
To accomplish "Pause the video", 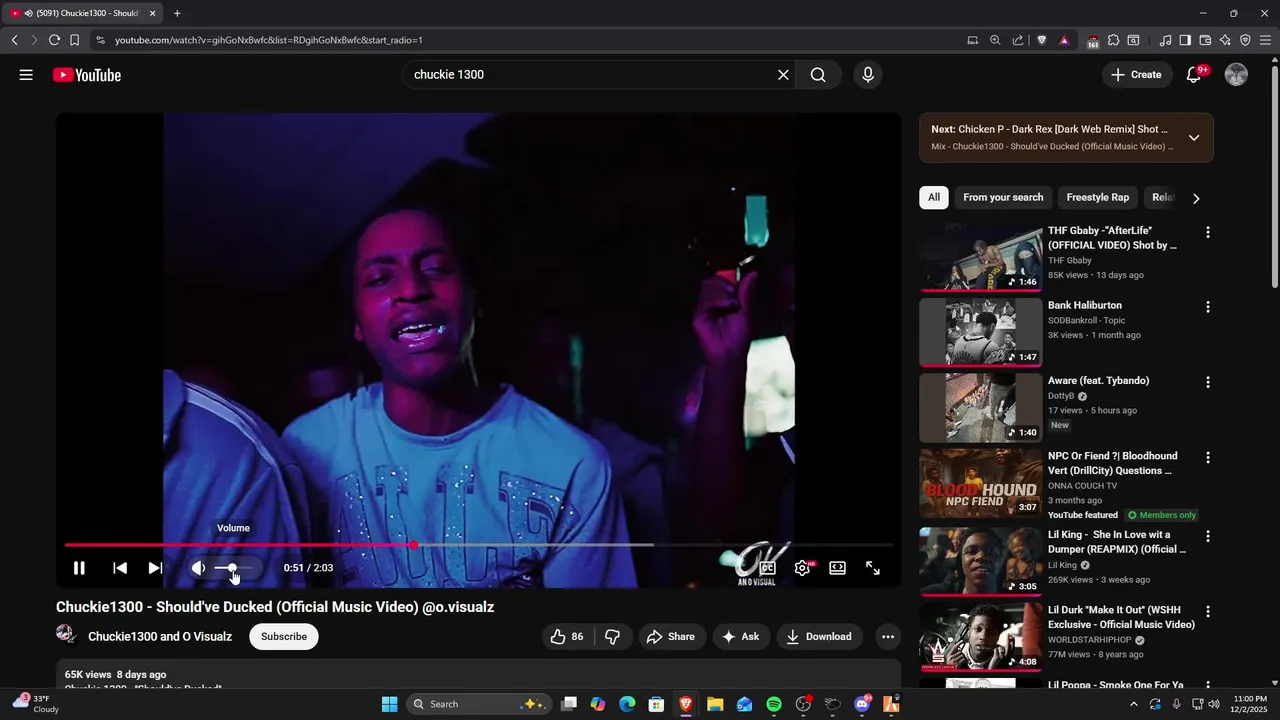I will 79,568.
